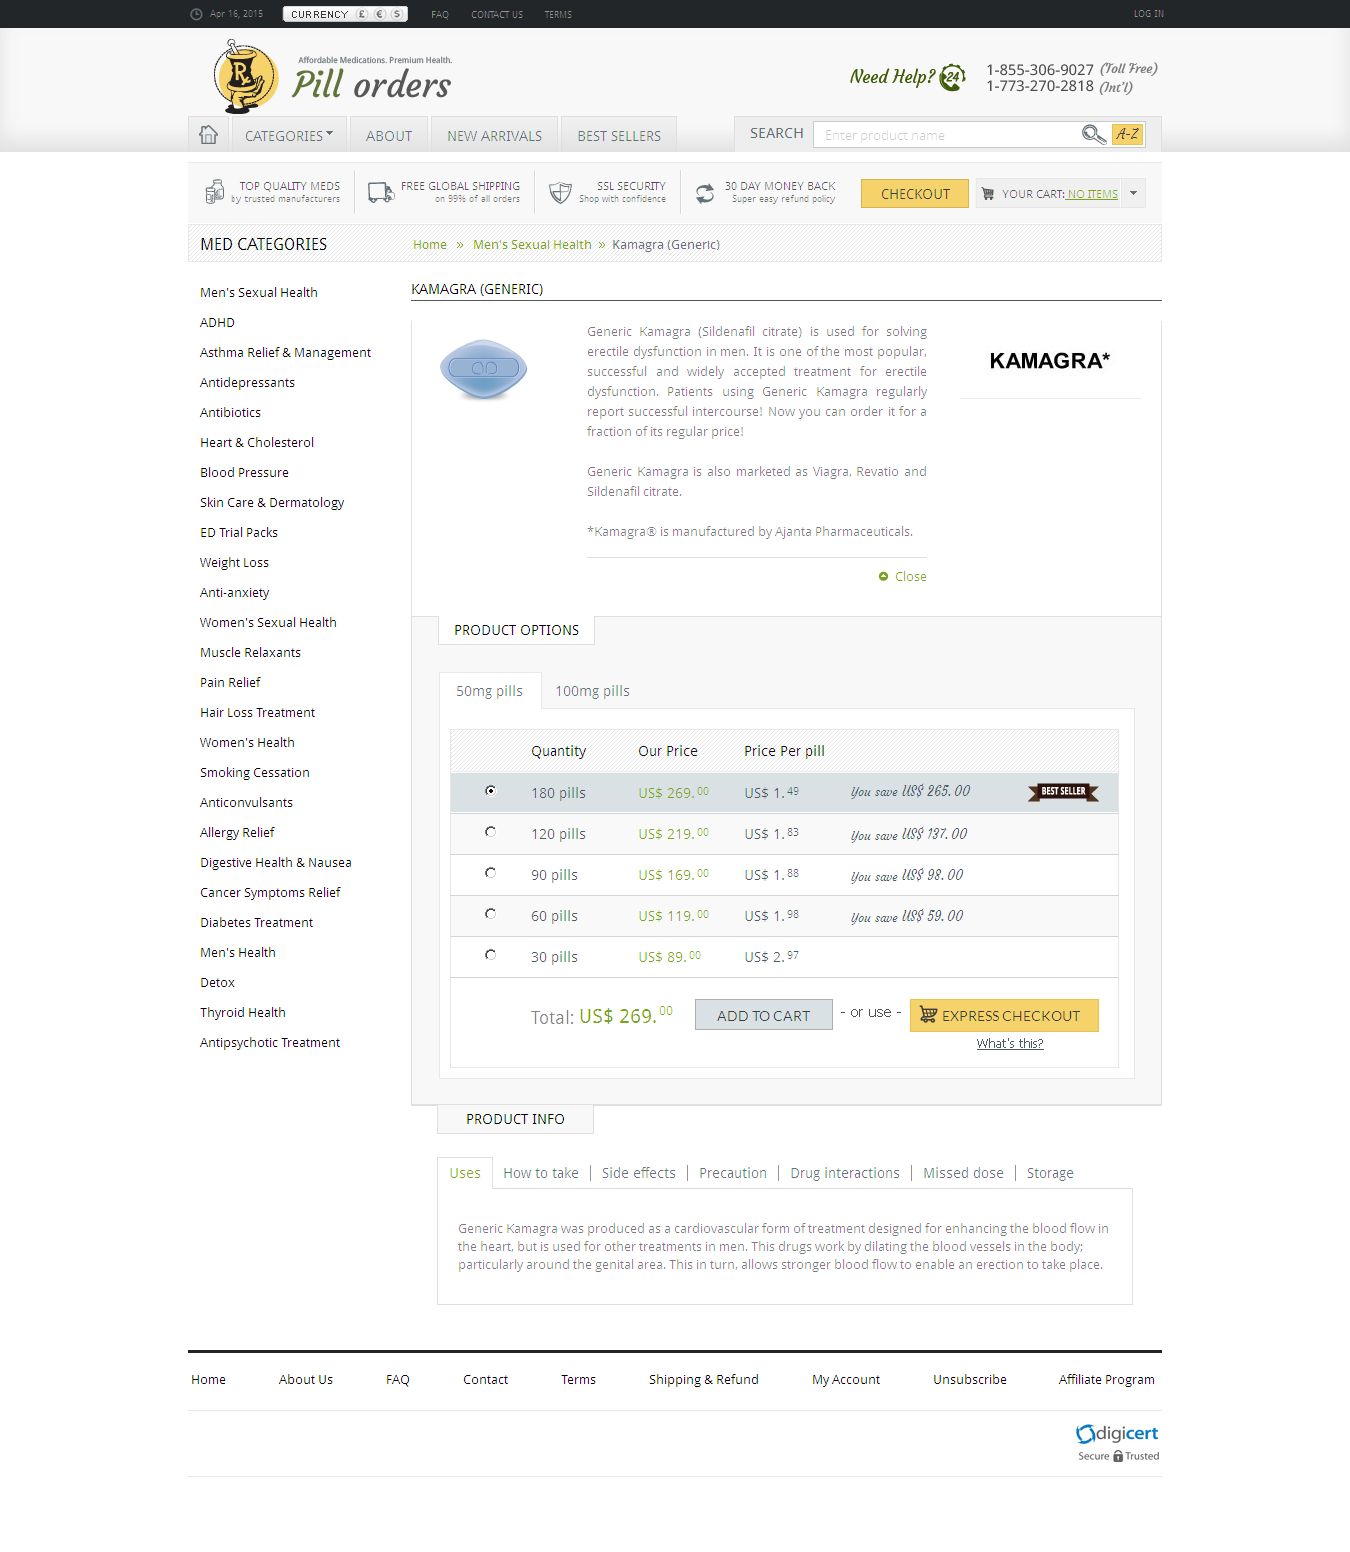Open the A-Z product index button

point(1127,134)
